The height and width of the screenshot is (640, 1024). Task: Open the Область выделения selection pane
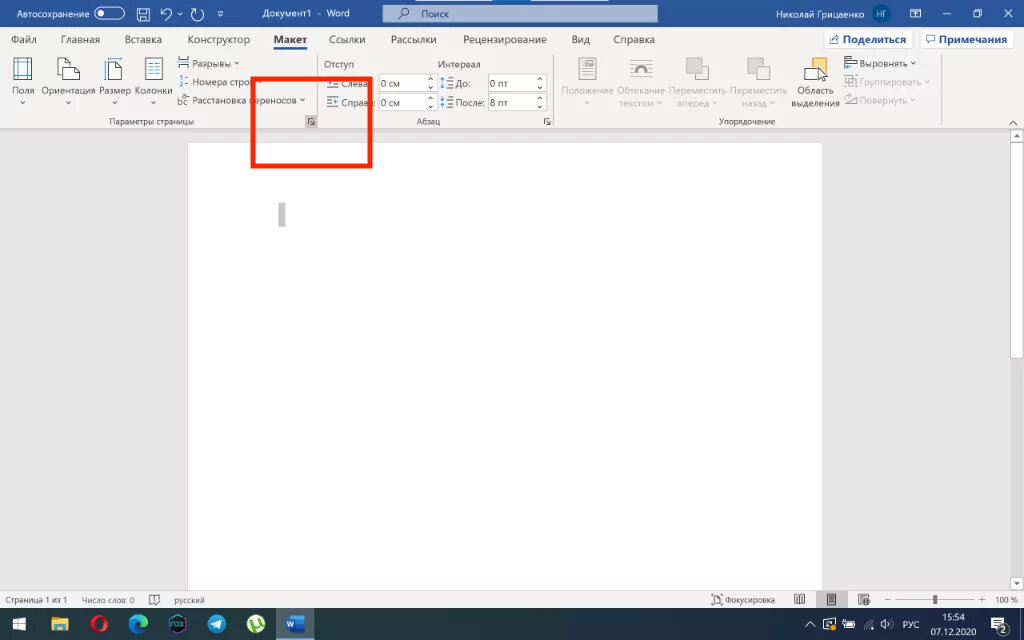click(x=815, y=80)
